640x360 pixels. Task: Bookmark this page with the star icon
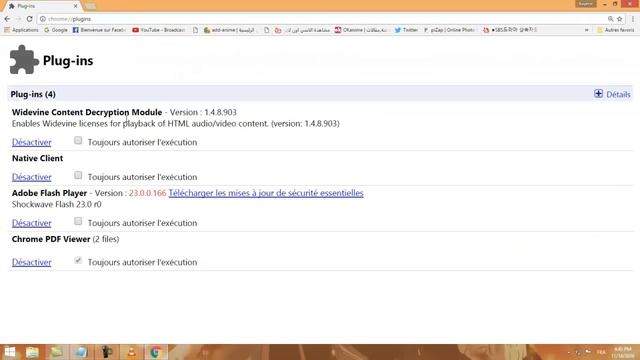620,19
